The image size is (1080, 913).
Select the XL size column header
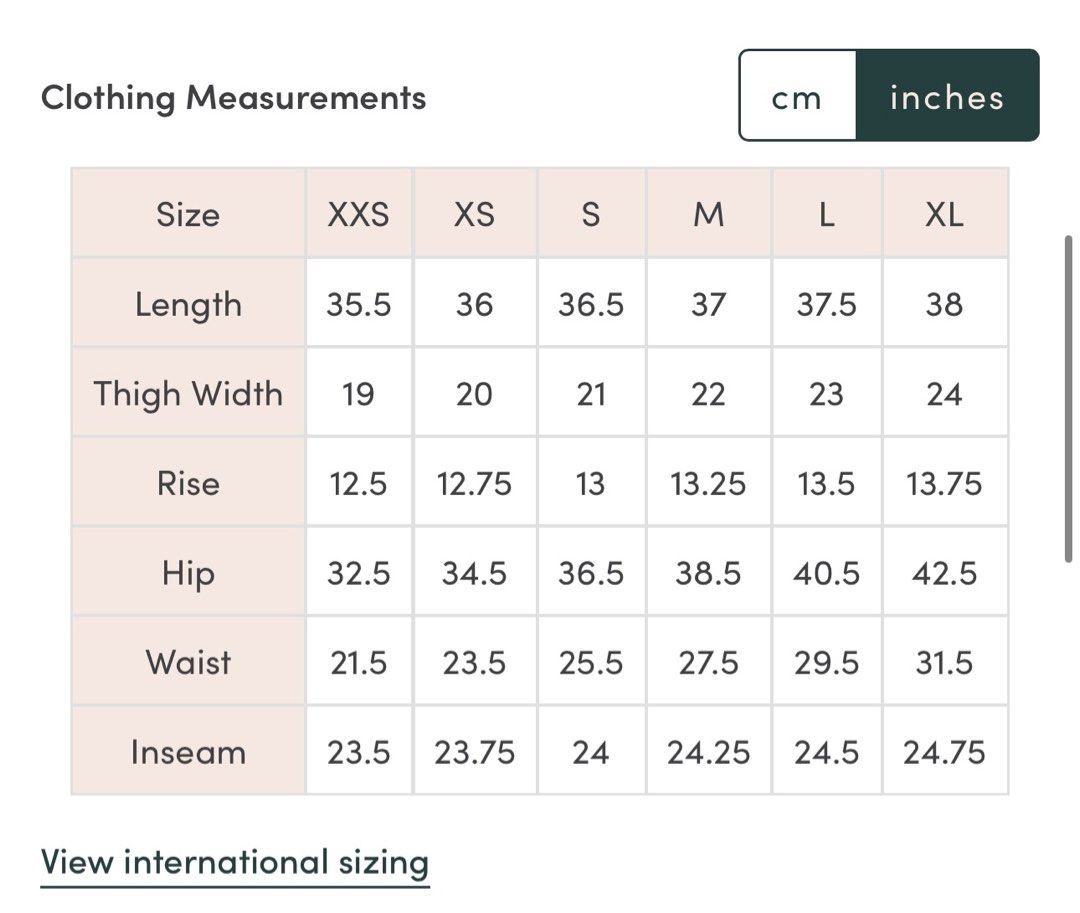coord(944,214)
